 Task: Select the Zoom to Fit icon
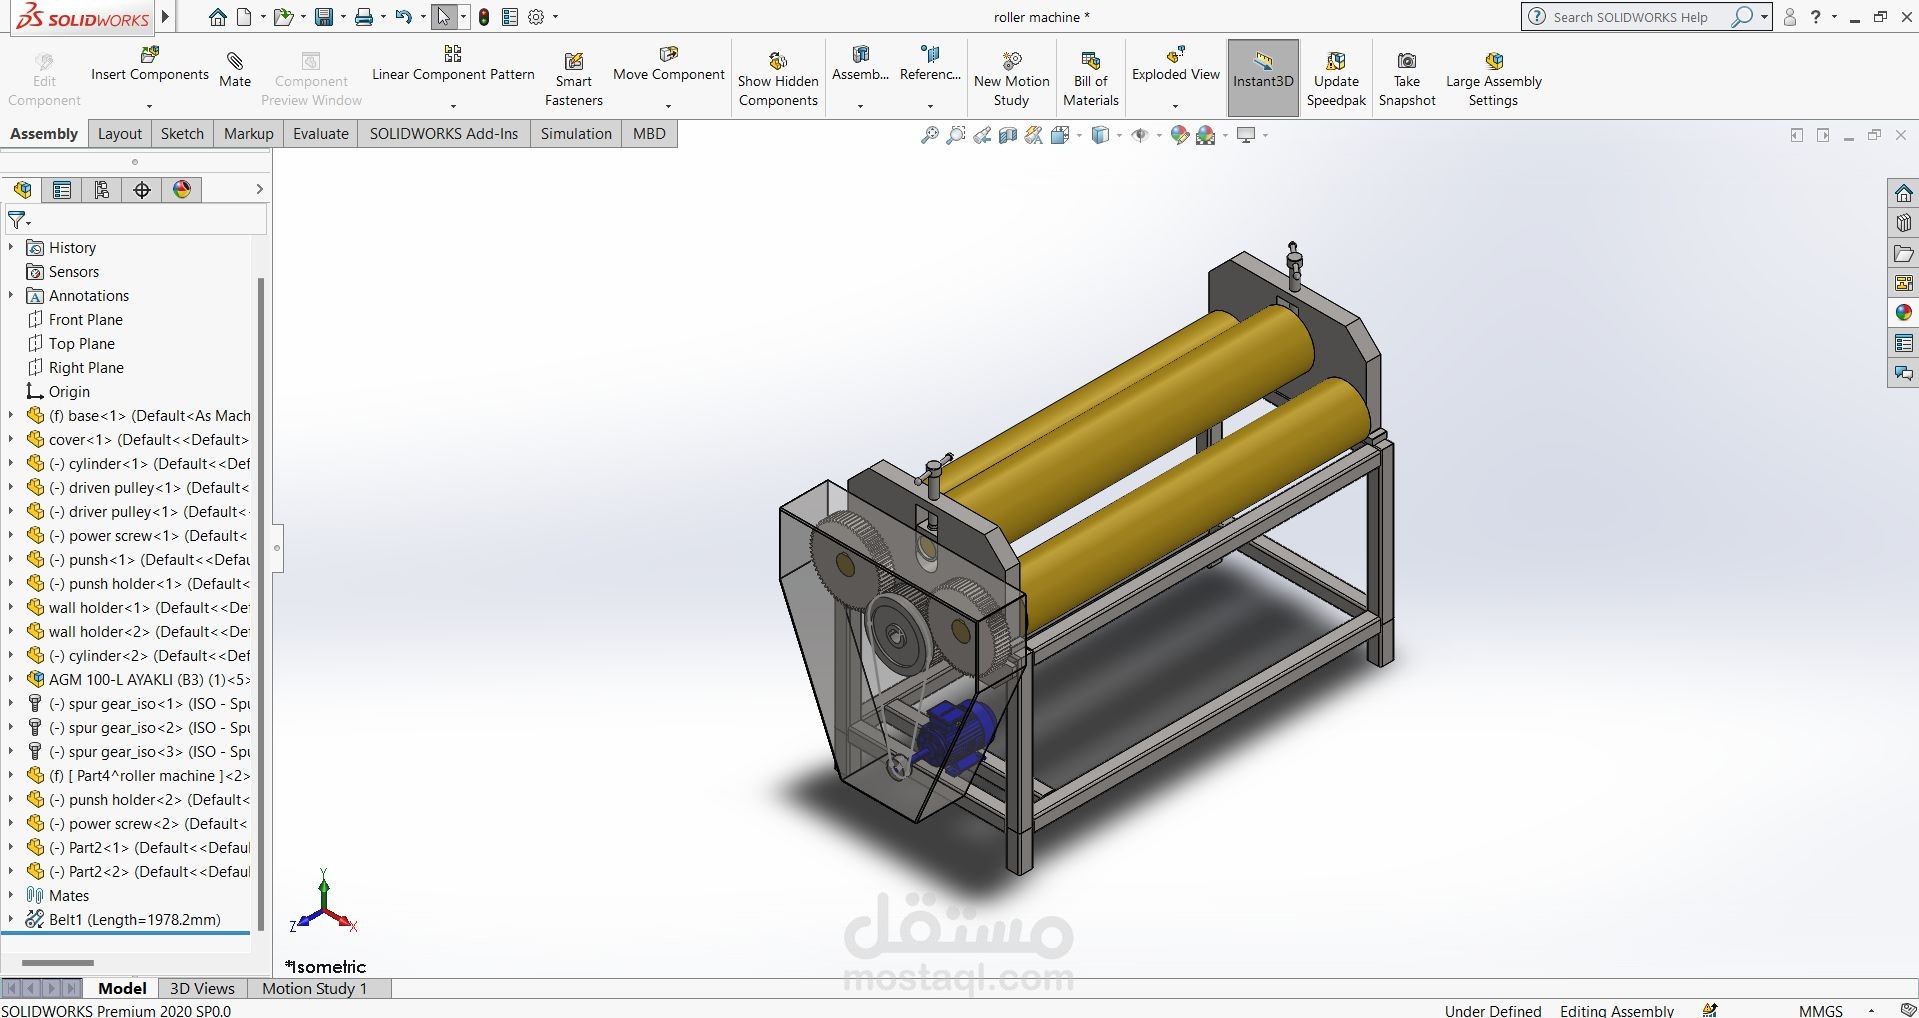tap(928, 133)
